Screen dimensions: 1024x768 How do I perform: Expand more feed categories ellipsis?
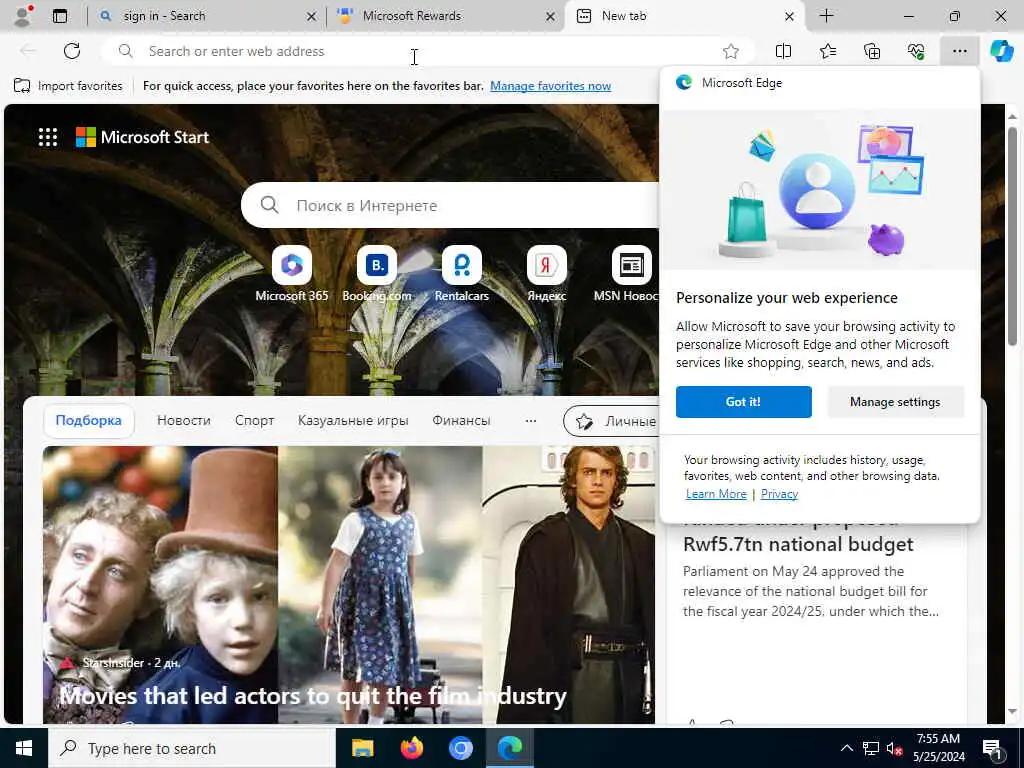[531, 421]
